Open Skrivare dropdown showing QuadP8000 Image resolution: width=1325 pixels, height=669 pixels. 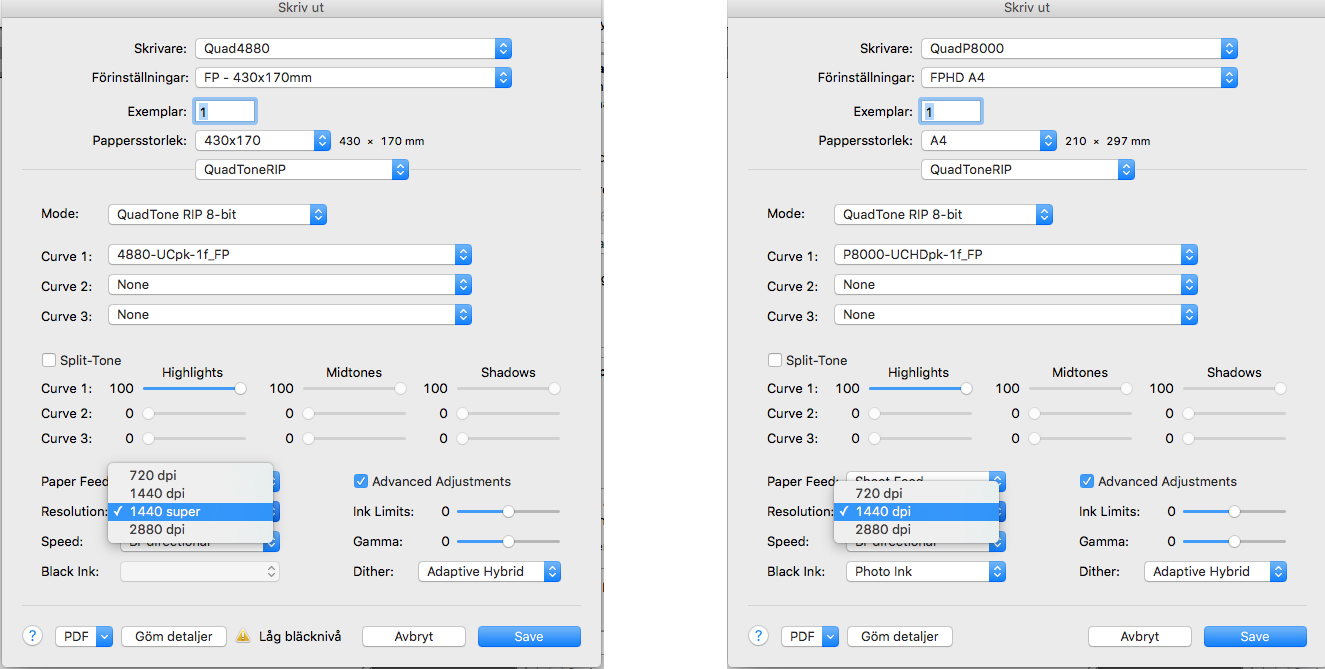pos(1079,48)
